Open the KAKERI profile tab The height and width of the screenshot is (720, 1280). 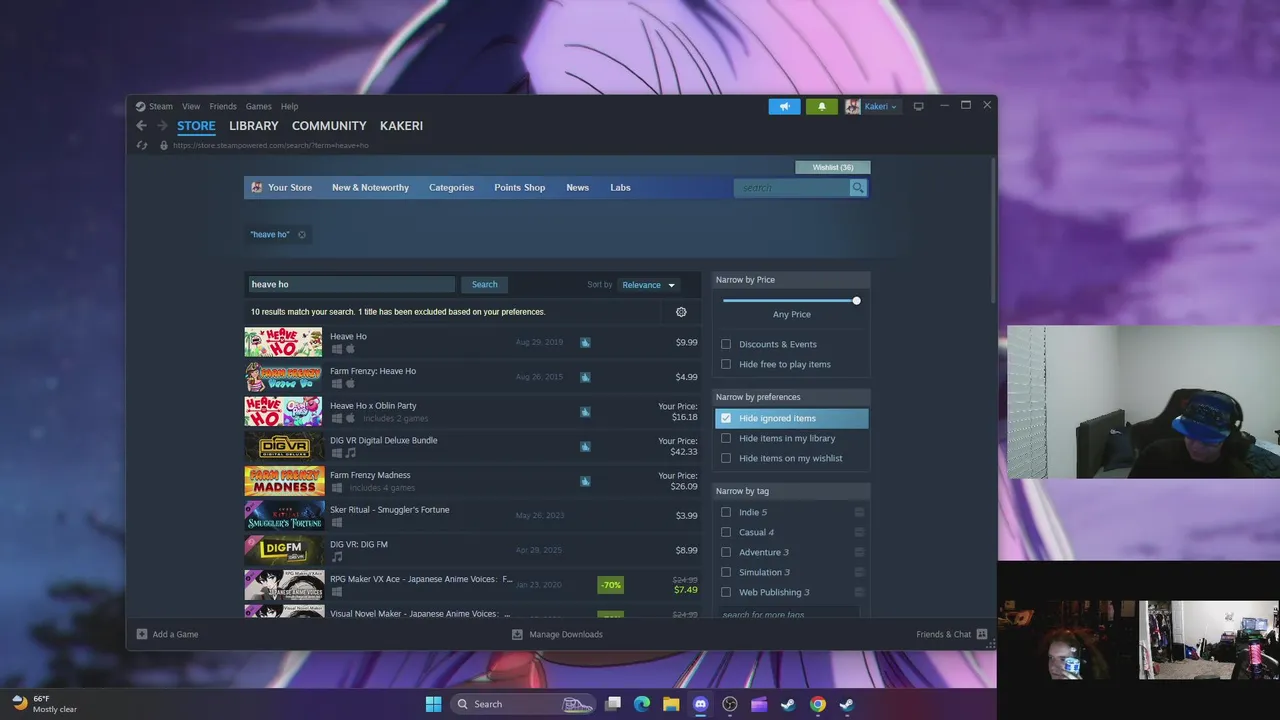(x=401, y=126)
